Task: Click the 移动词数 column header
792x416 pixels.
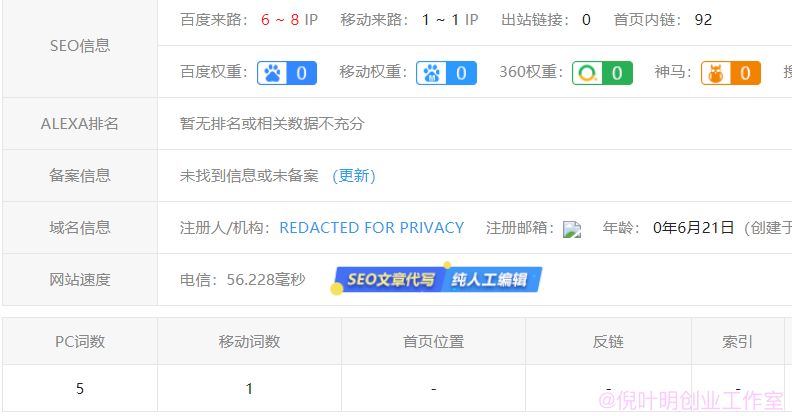Action: 250,341
